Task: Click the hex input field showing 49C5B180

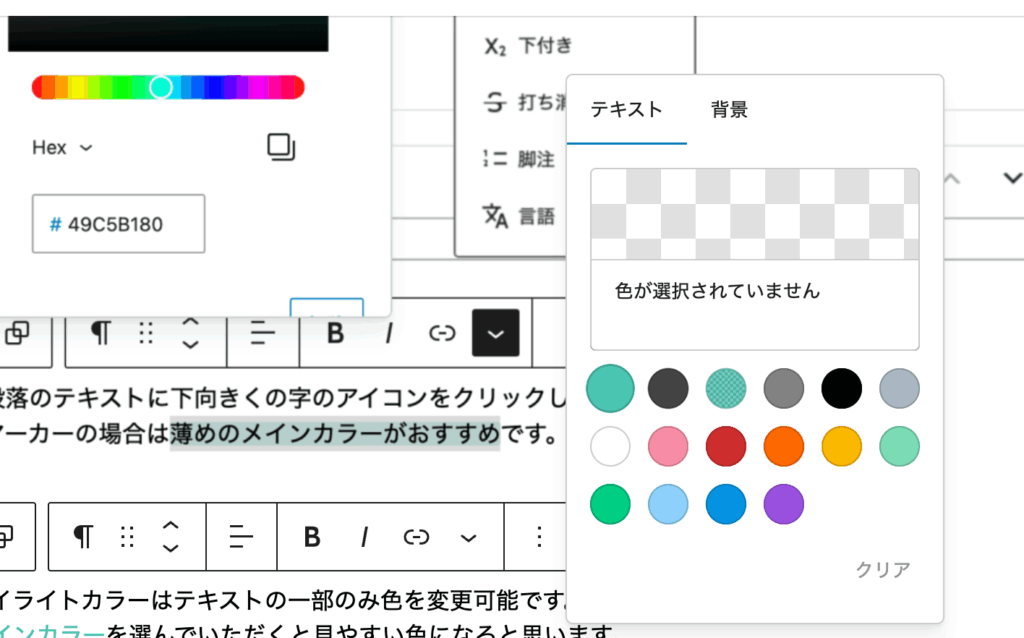Action: pos(118,224)
